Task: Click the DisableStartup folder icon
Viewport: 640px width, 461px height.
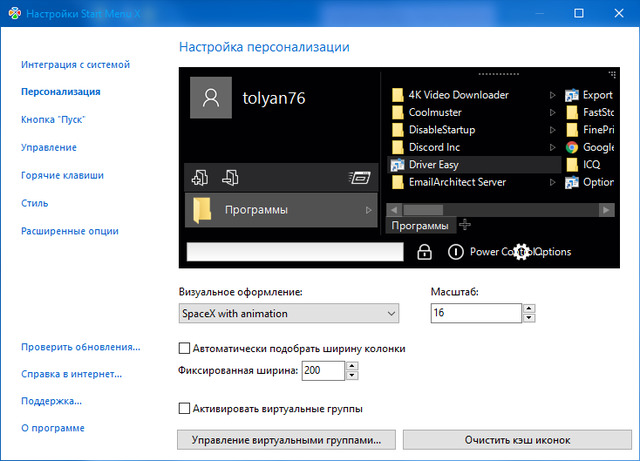Action: coord(398,130)
